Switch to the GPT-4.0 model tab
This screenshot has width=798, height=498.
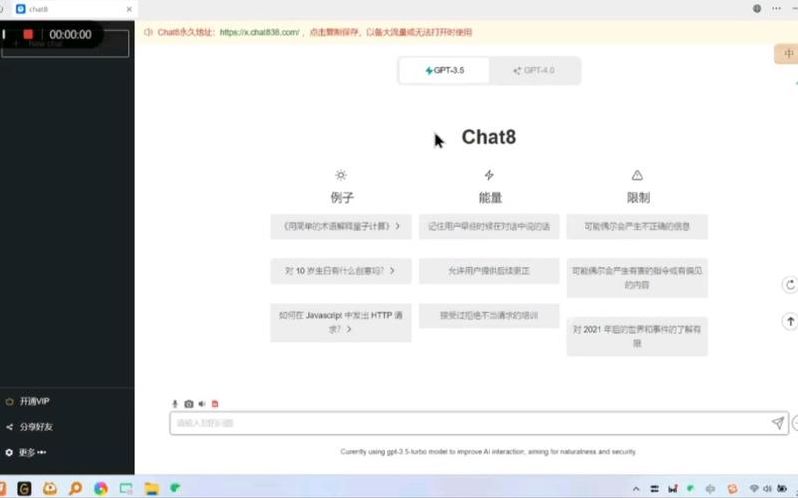point(534,70)
